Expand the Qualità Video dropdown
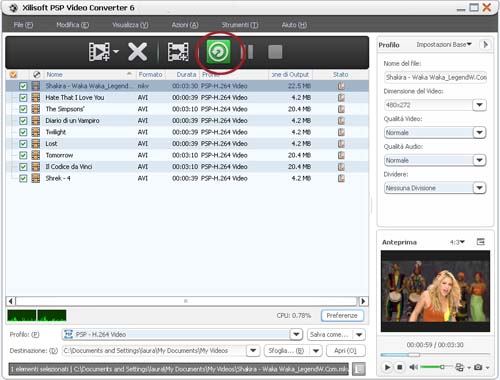The image size is (500, 380). [479, 133]
